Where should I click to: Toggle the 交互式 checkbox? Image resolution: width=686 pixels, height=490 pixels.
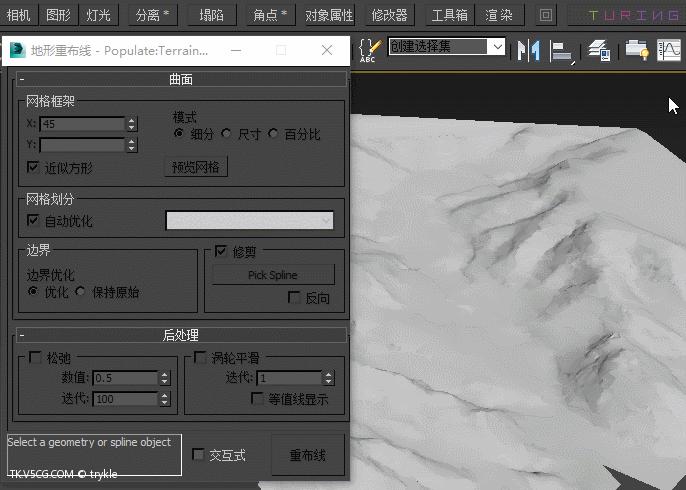click(x=198, y=455)
